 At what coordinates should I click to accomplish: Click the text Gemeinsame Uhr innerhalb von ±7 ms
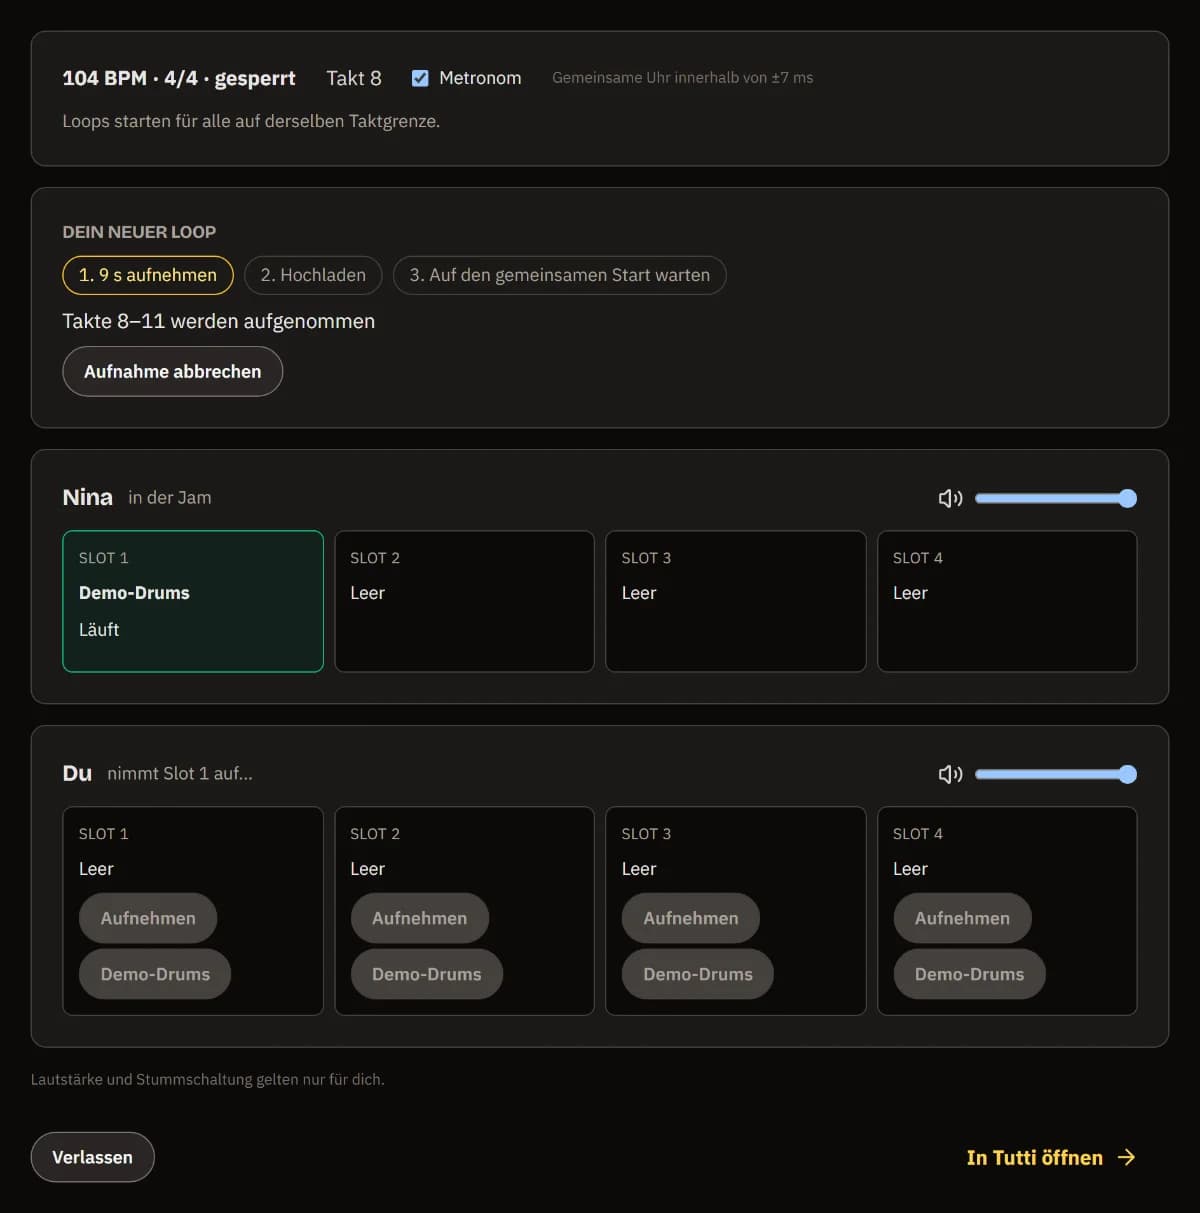683,78
